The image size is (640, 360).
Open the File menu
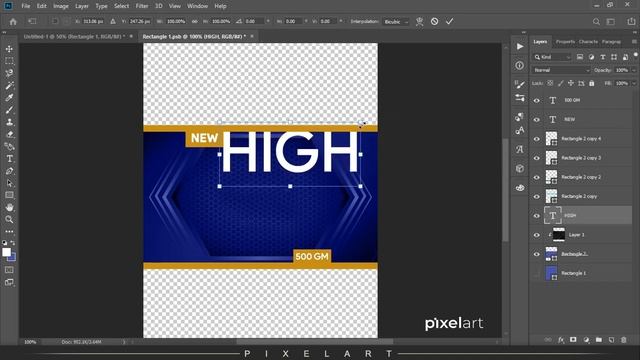26,6
